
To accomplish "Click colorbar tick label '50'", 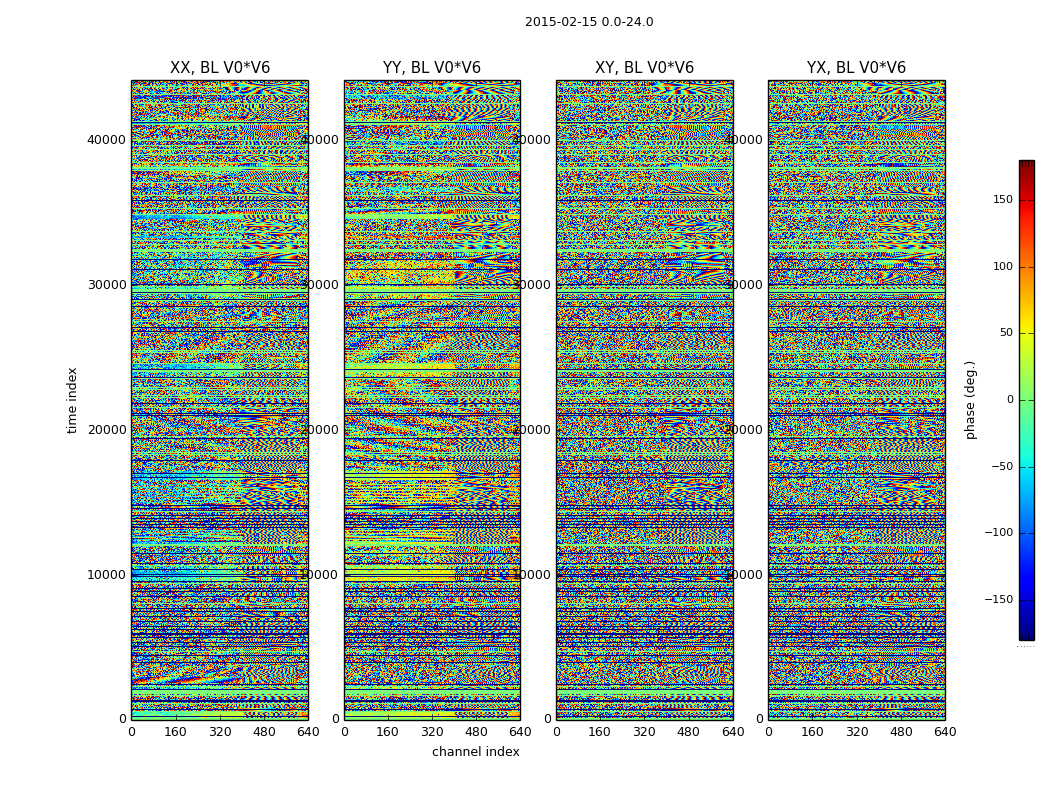I will pyautogui.click(x=1006, y=333).
